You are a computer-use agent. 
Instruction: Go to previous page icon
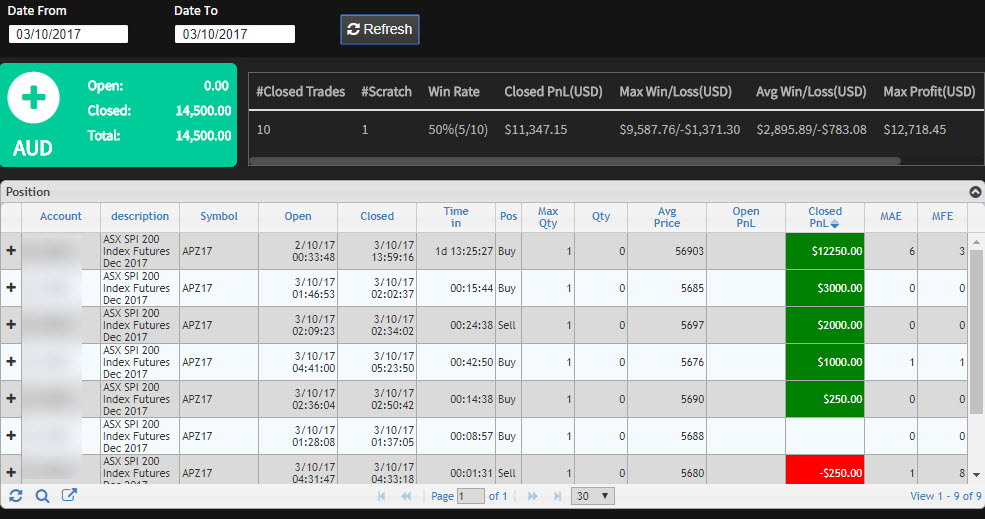point(406,496)
